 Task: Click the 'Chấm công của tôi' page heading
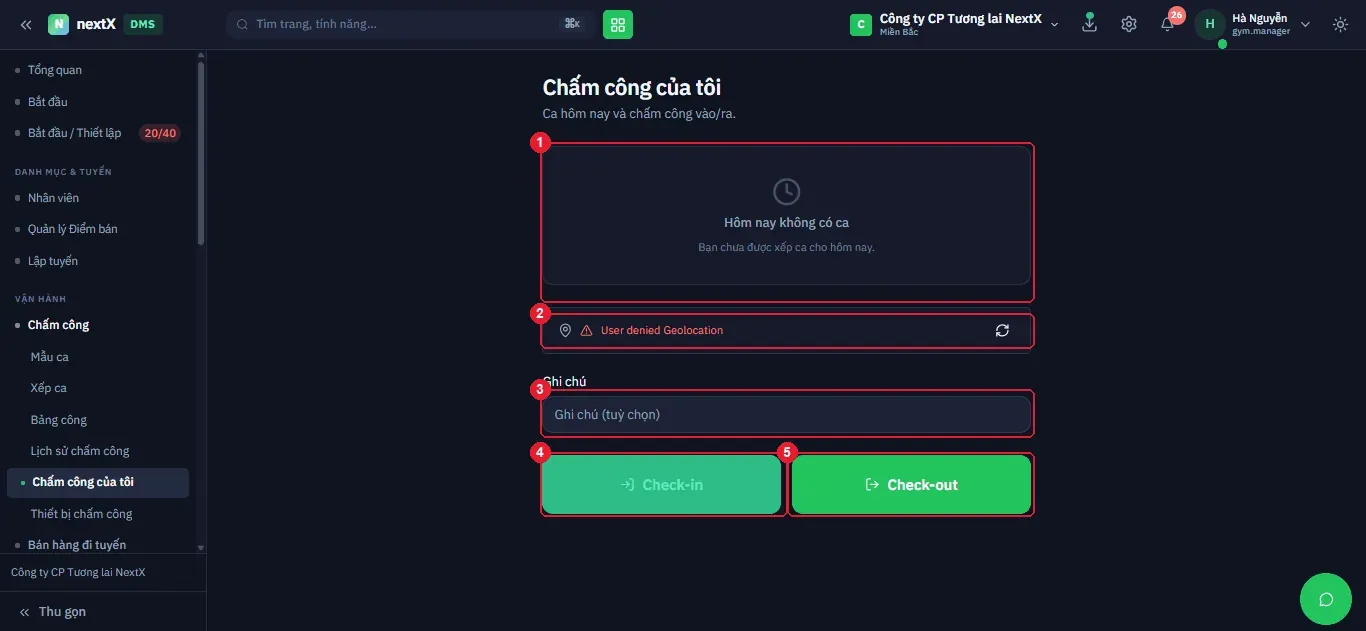pyautogui.click(x=632, y=88)
